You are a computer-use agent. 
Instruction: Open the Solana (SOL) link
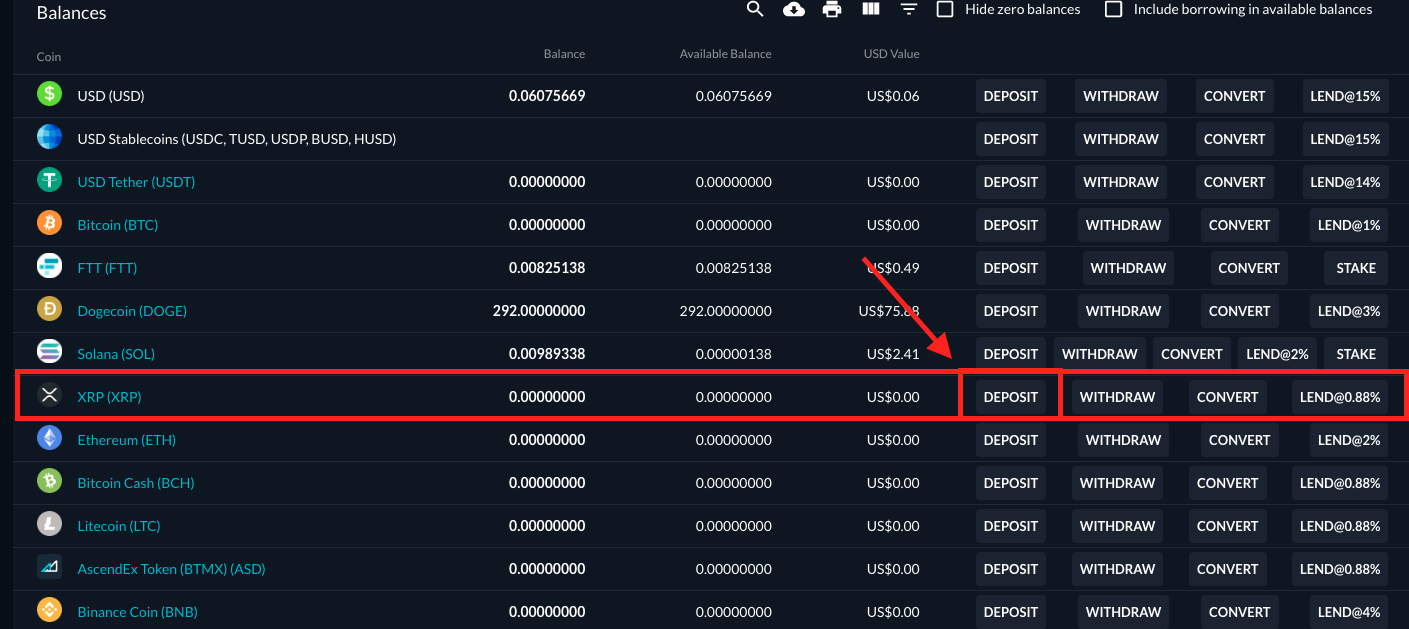116,354
